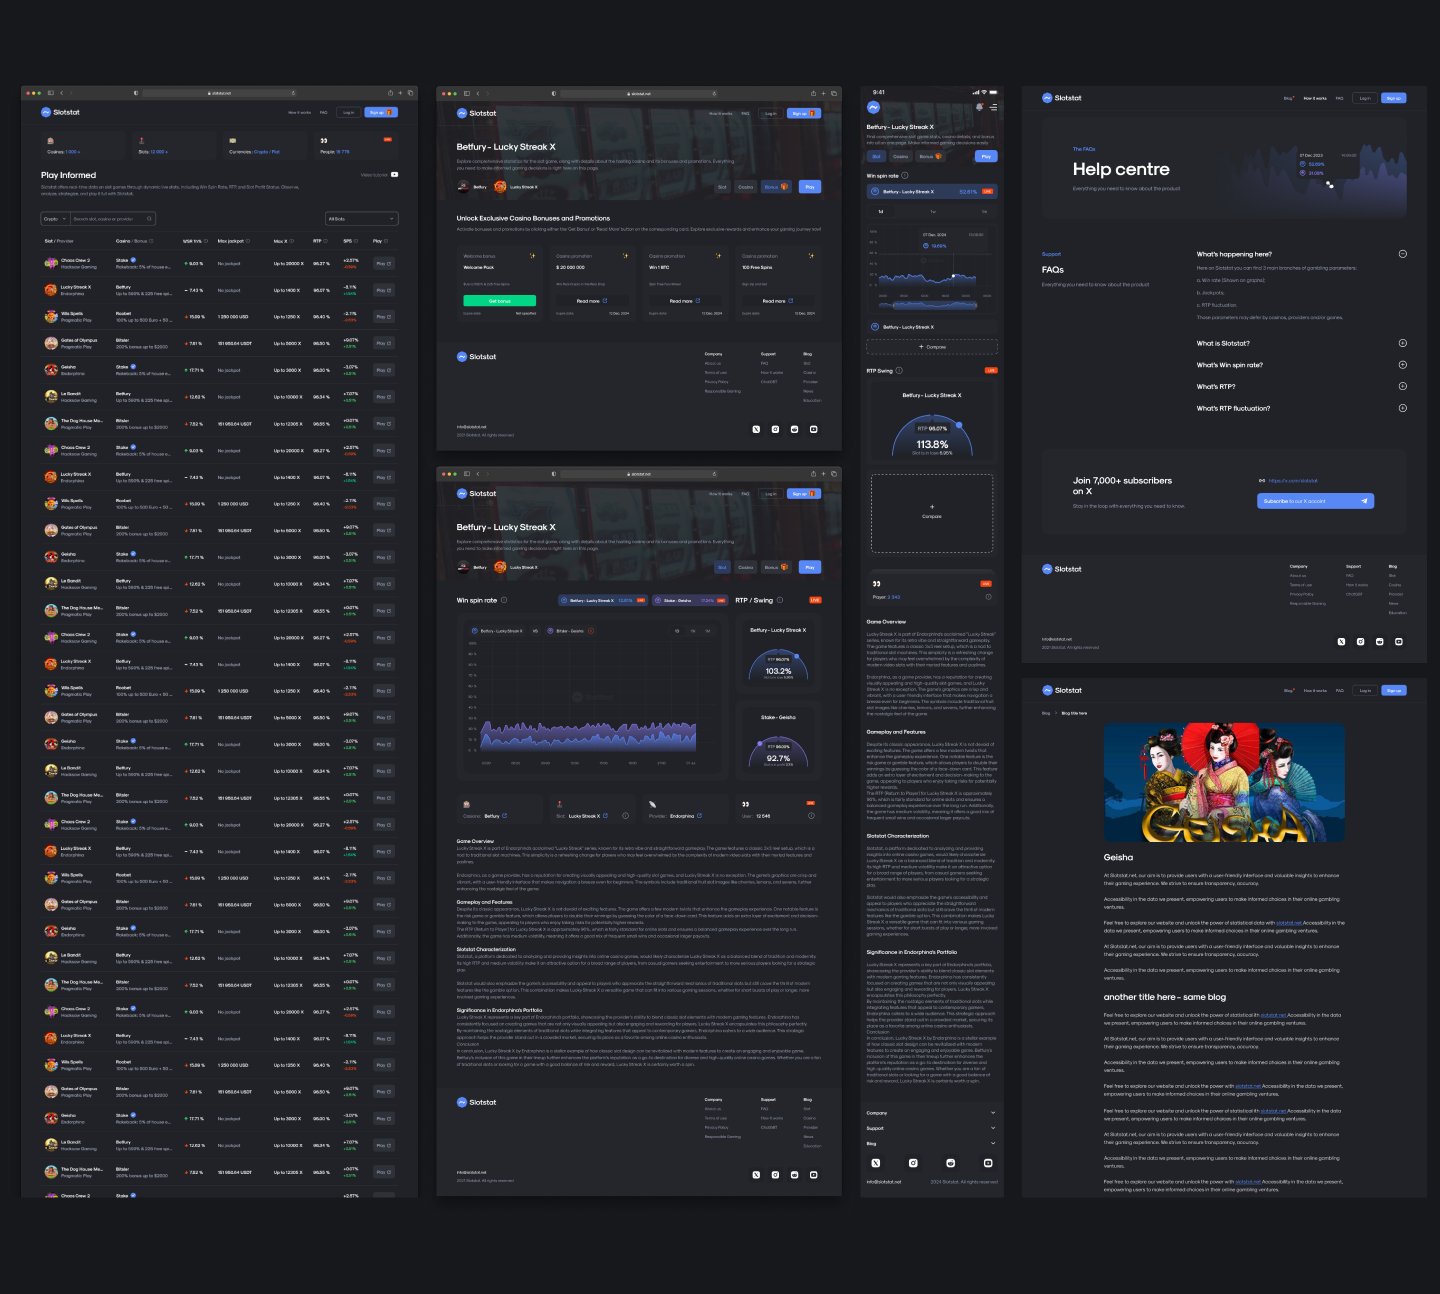1440x1294 pixels.
Task: Expand the What's RTP fluctuation? FAQ
Action: coord(1402,408)
